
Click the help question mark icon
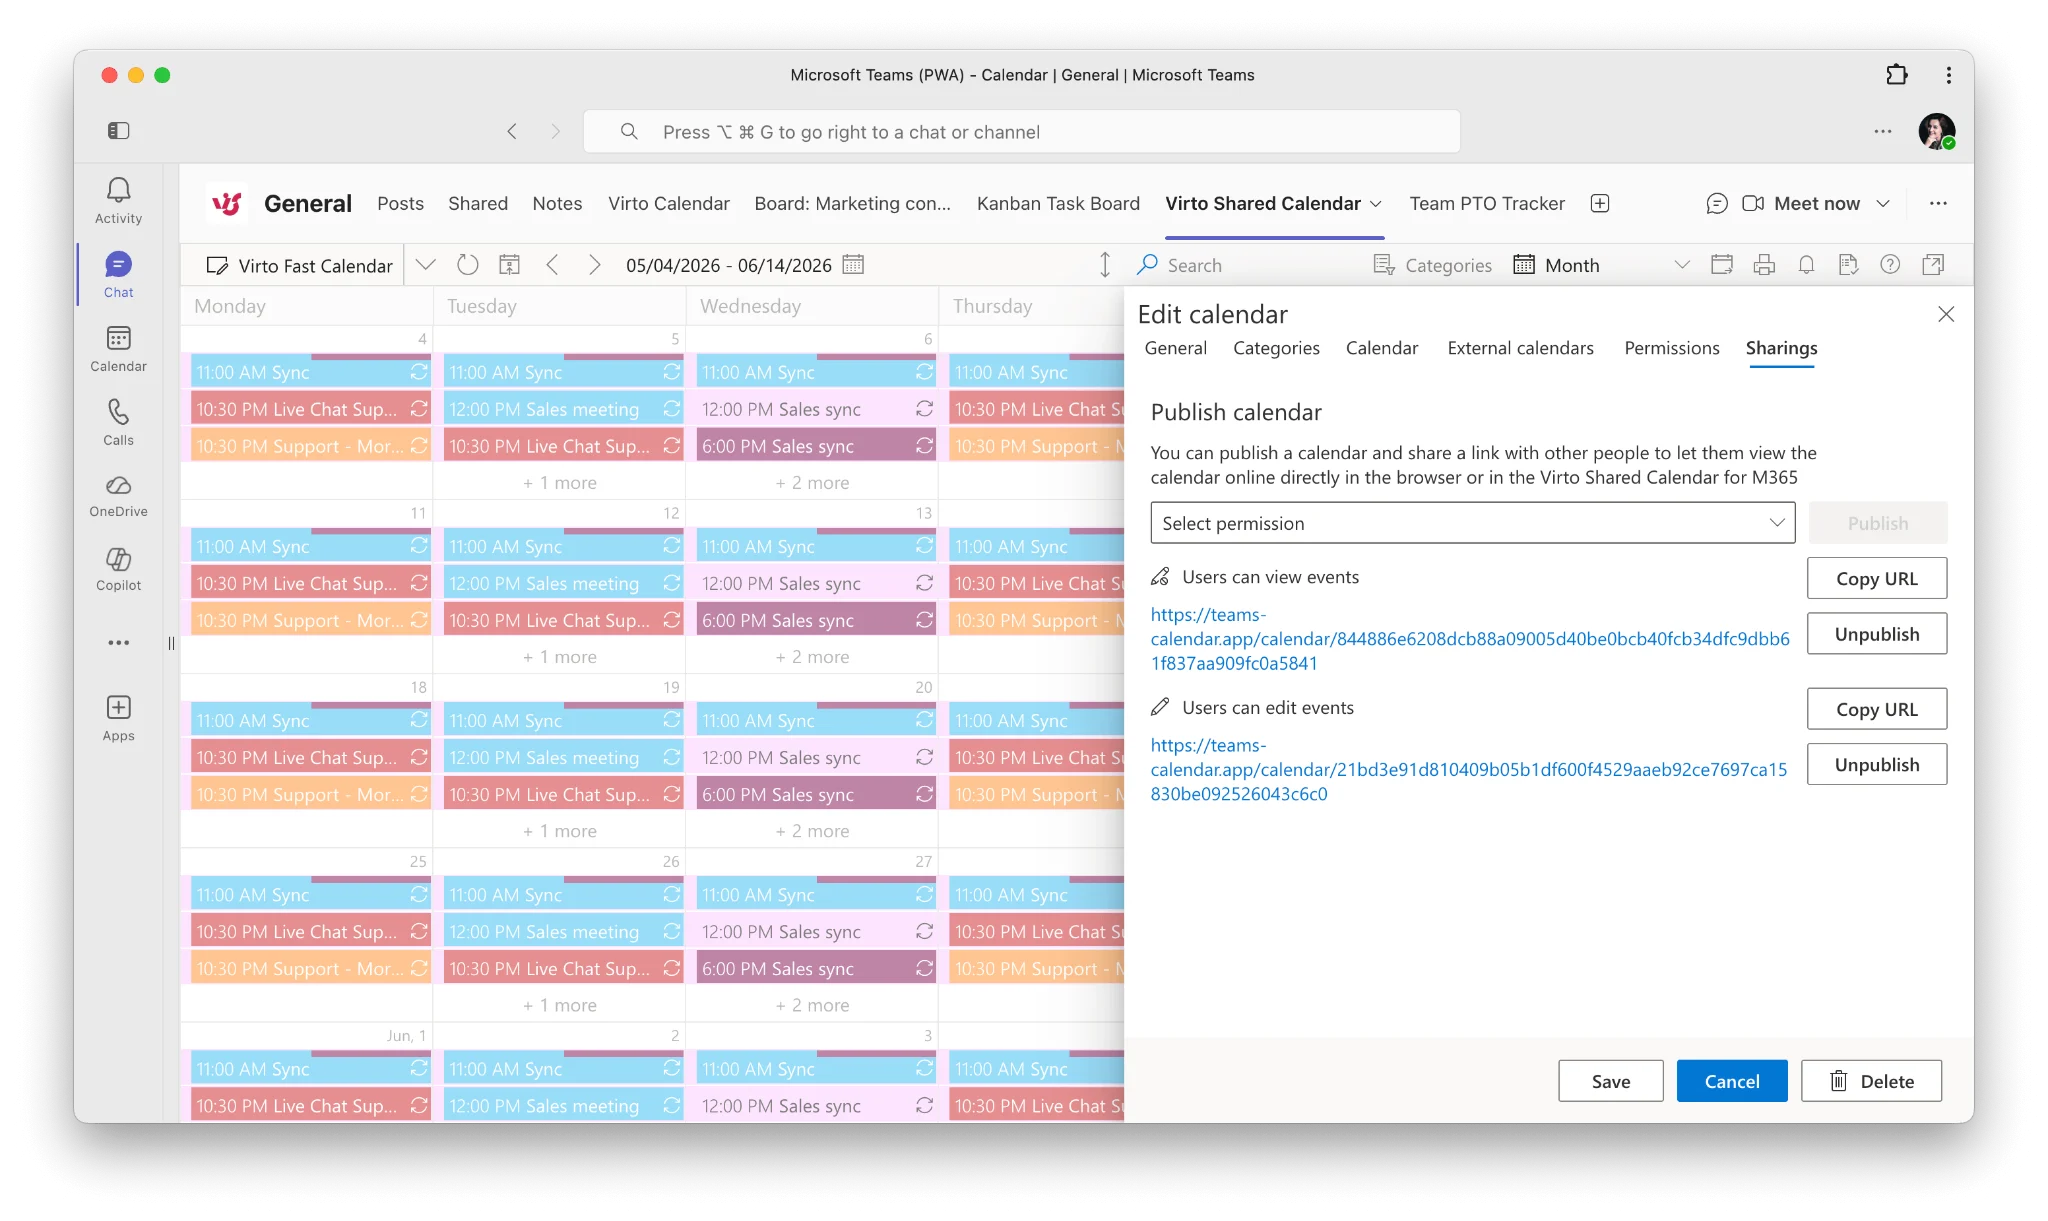(x=1890, y=265)
